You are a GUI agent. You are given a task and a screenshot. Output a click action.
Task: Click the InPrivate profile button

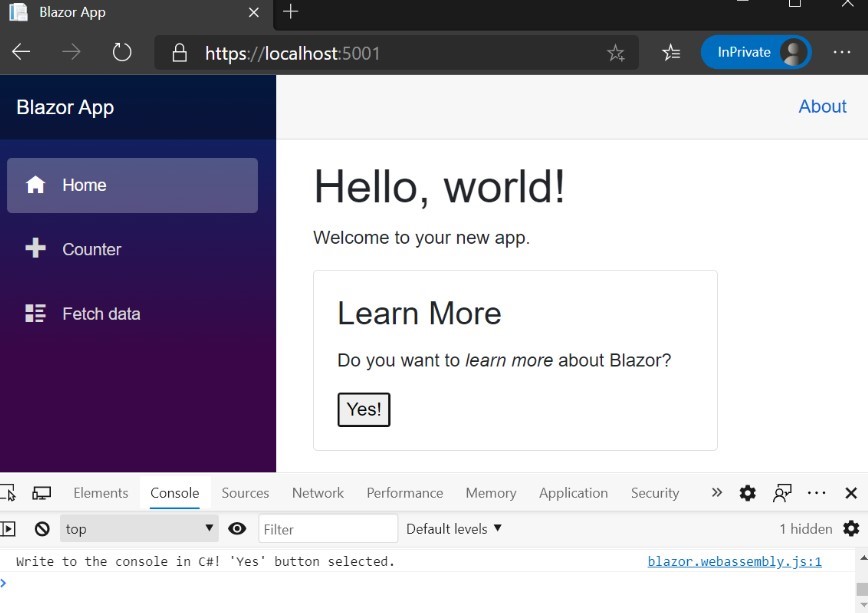[756, 53]
